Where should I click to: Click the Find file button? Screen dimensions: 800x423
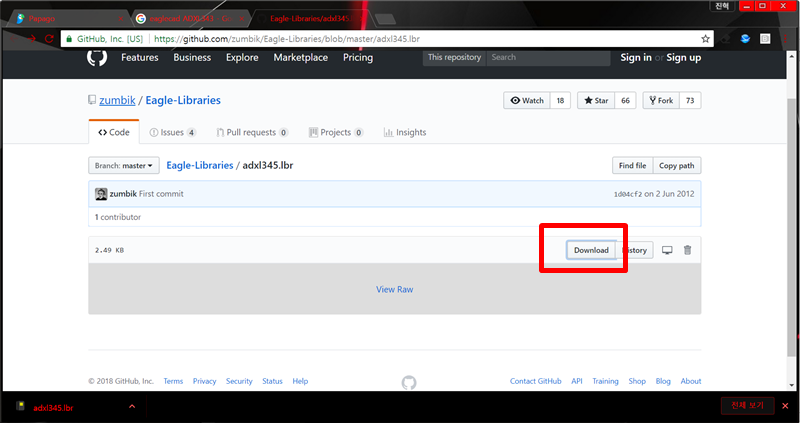point(633,165)
